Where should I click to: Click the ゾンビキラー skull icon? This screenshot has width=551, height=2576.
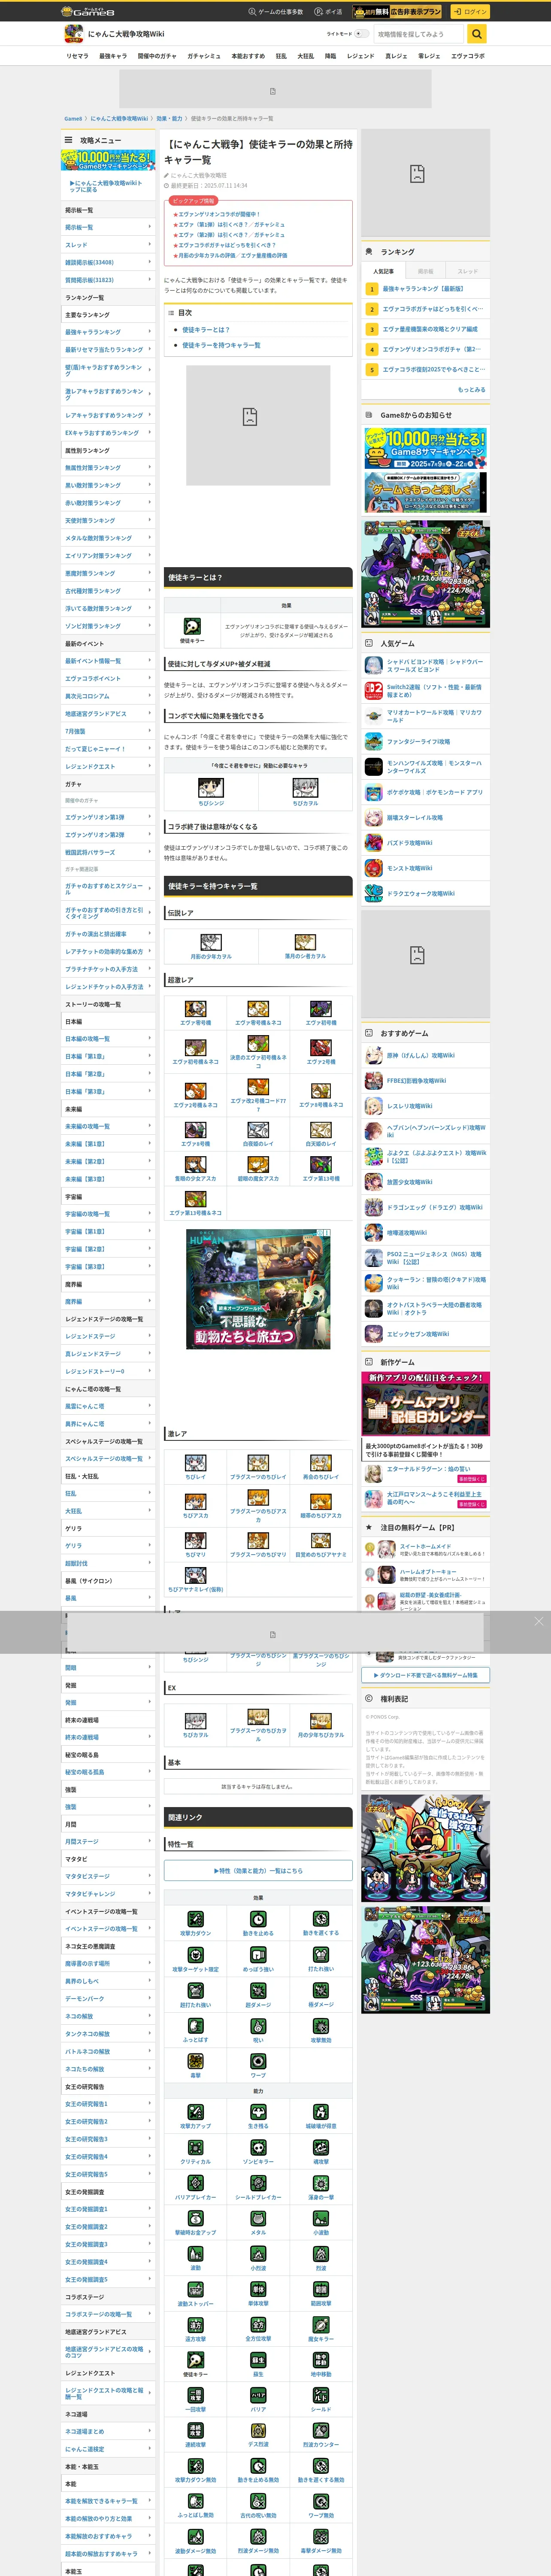[258, 2147]
